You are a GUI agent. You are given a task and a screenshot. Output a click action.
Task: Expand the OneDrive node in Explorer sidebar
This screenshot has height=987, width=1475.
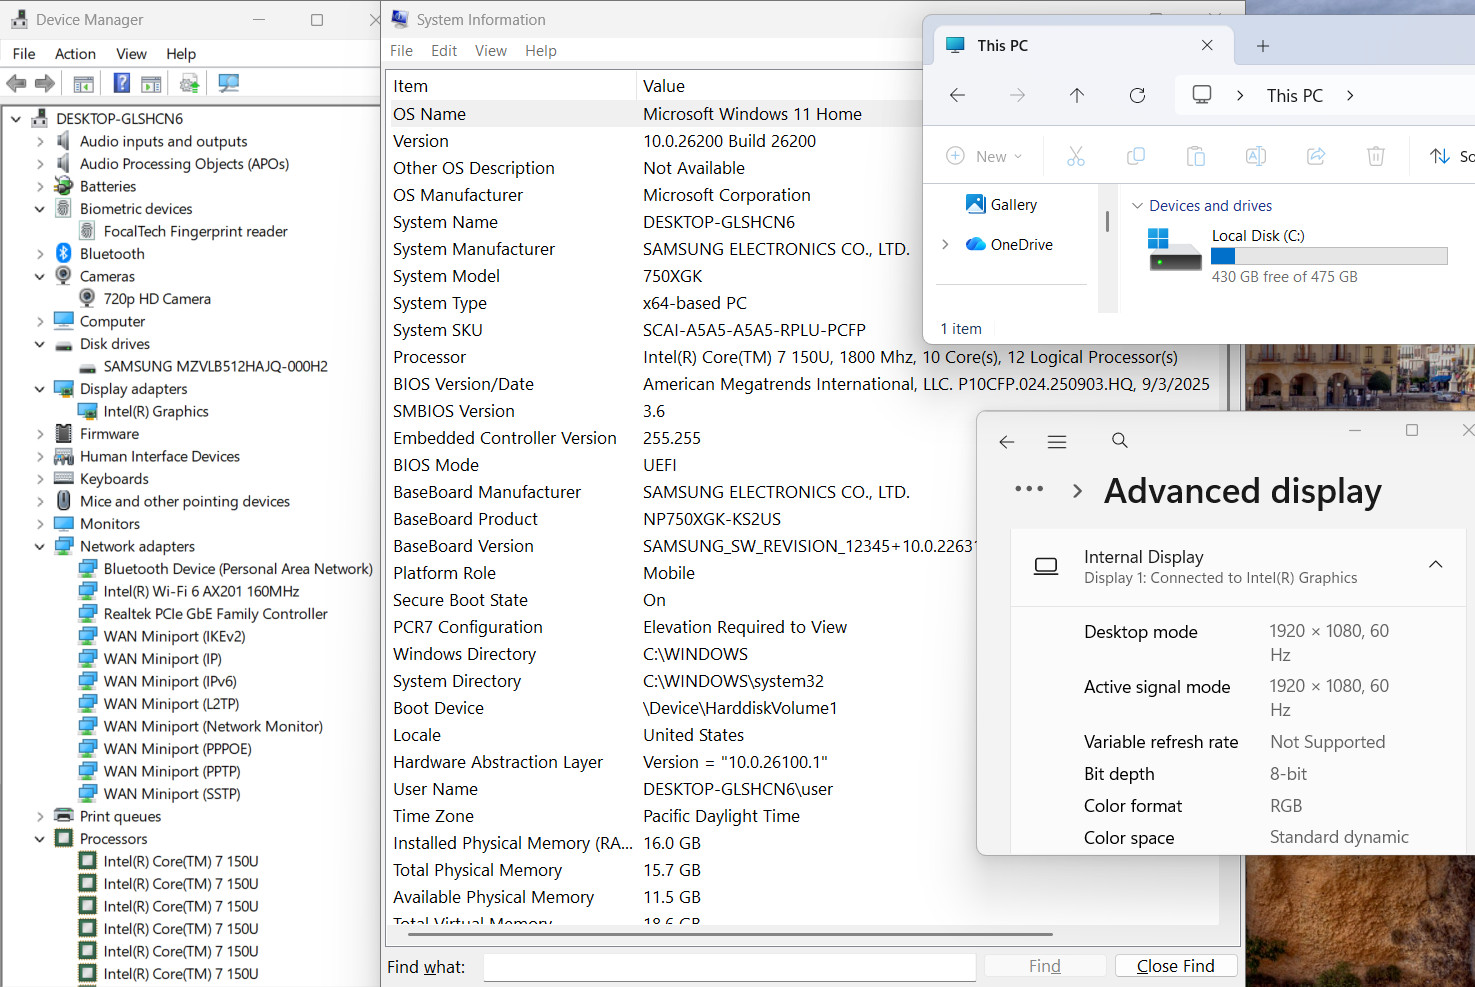945,245
